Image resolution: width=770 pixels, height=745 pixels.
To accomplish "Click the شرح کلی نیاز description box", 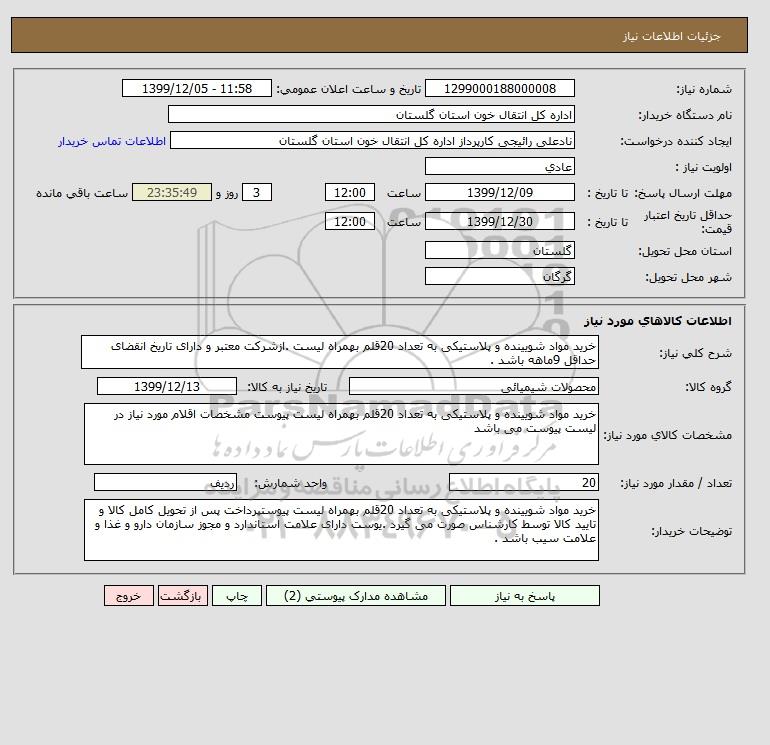I will [340, 353].
